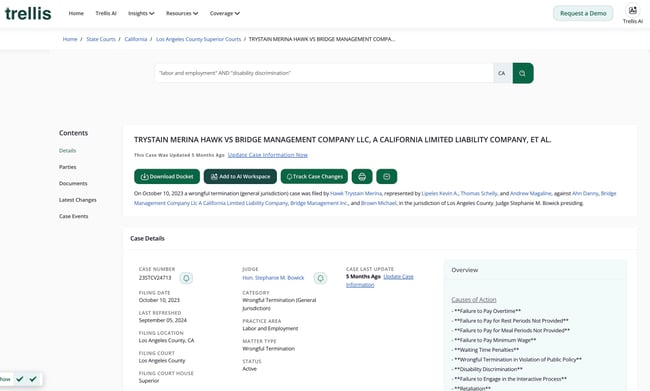Select case number 23STCV24713 text
This screenshot has width=650, height=391.
(x=155, y=278)
